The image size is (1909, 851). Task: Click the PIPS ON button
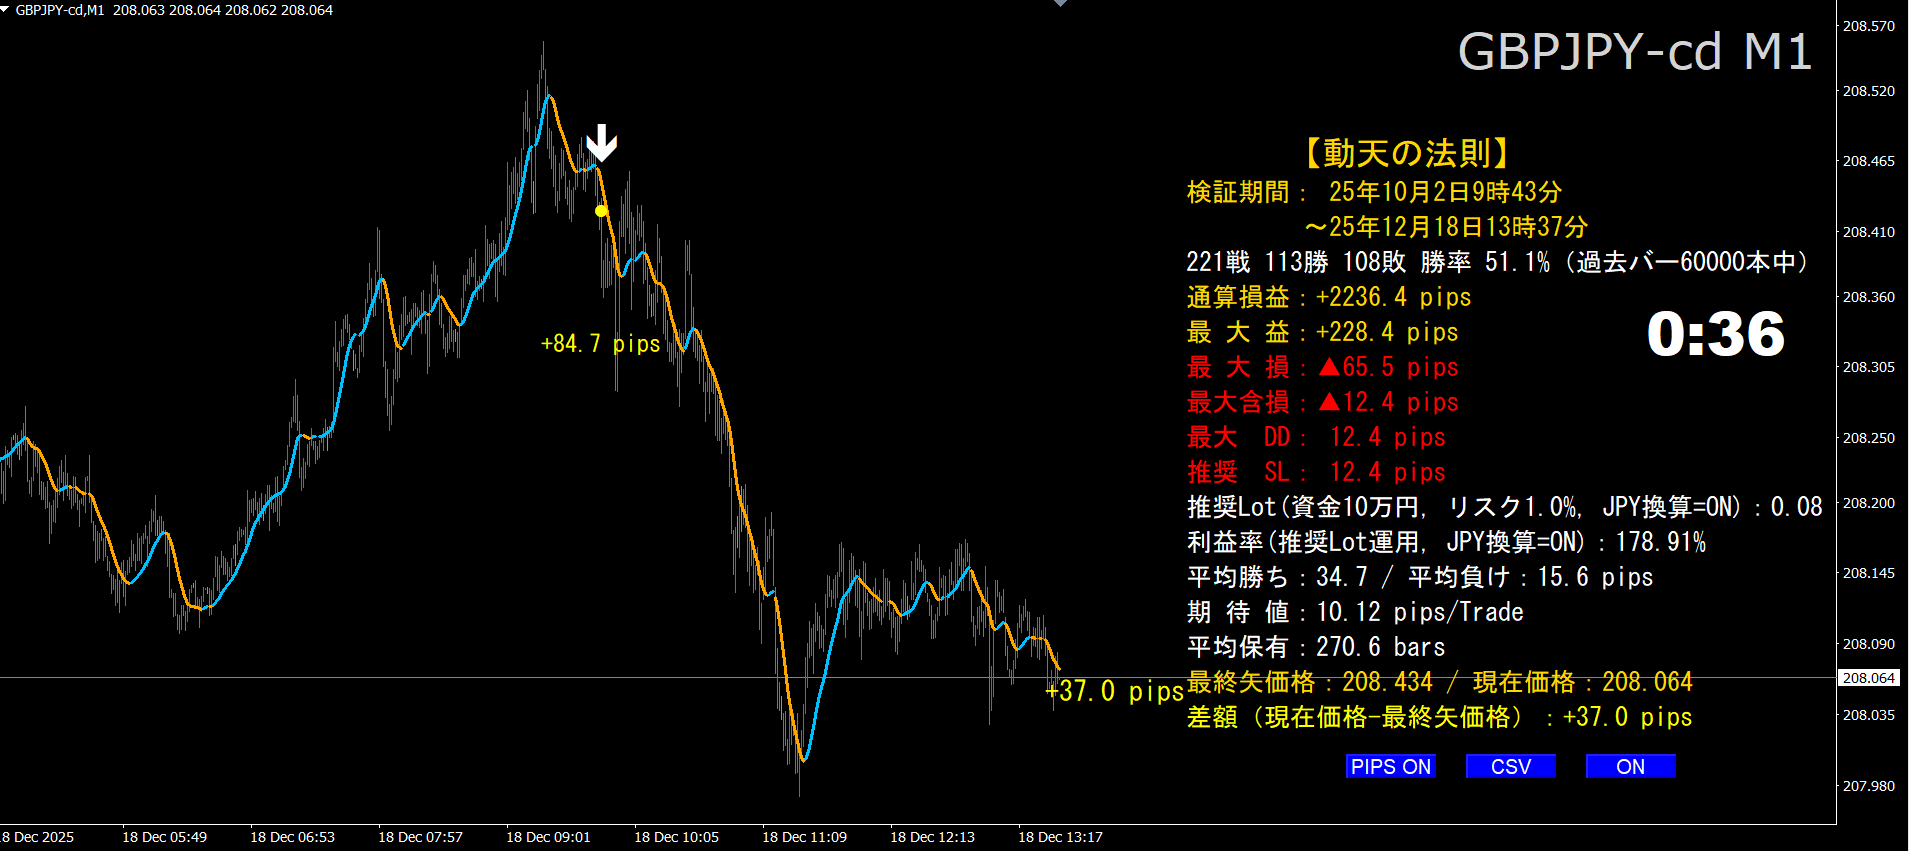pos(1390,766)
